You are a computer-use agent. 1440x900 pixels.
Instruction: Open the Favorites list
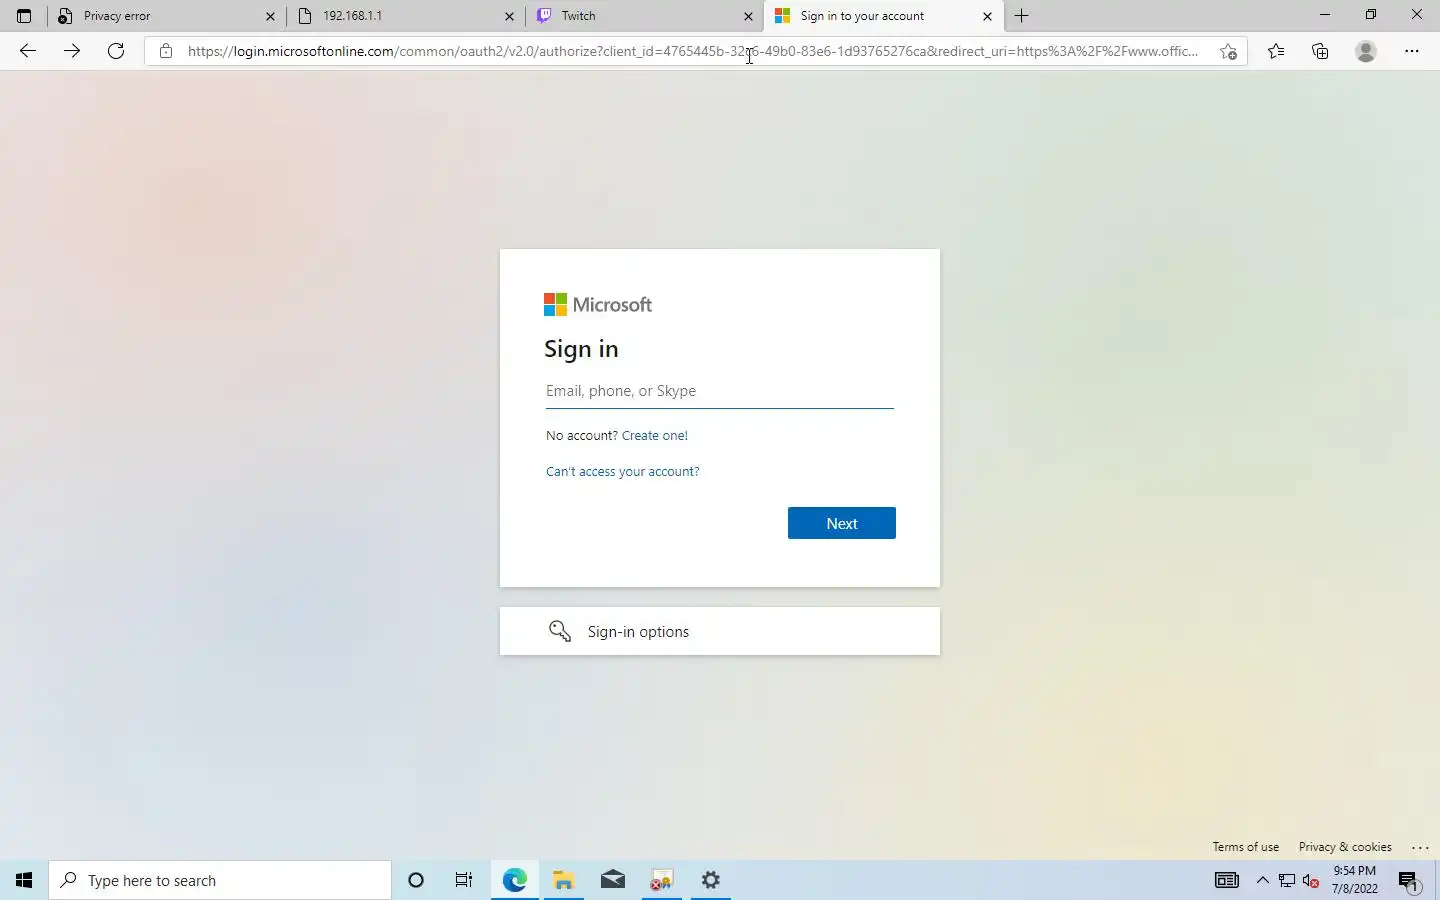click(x=1276, y=51)
